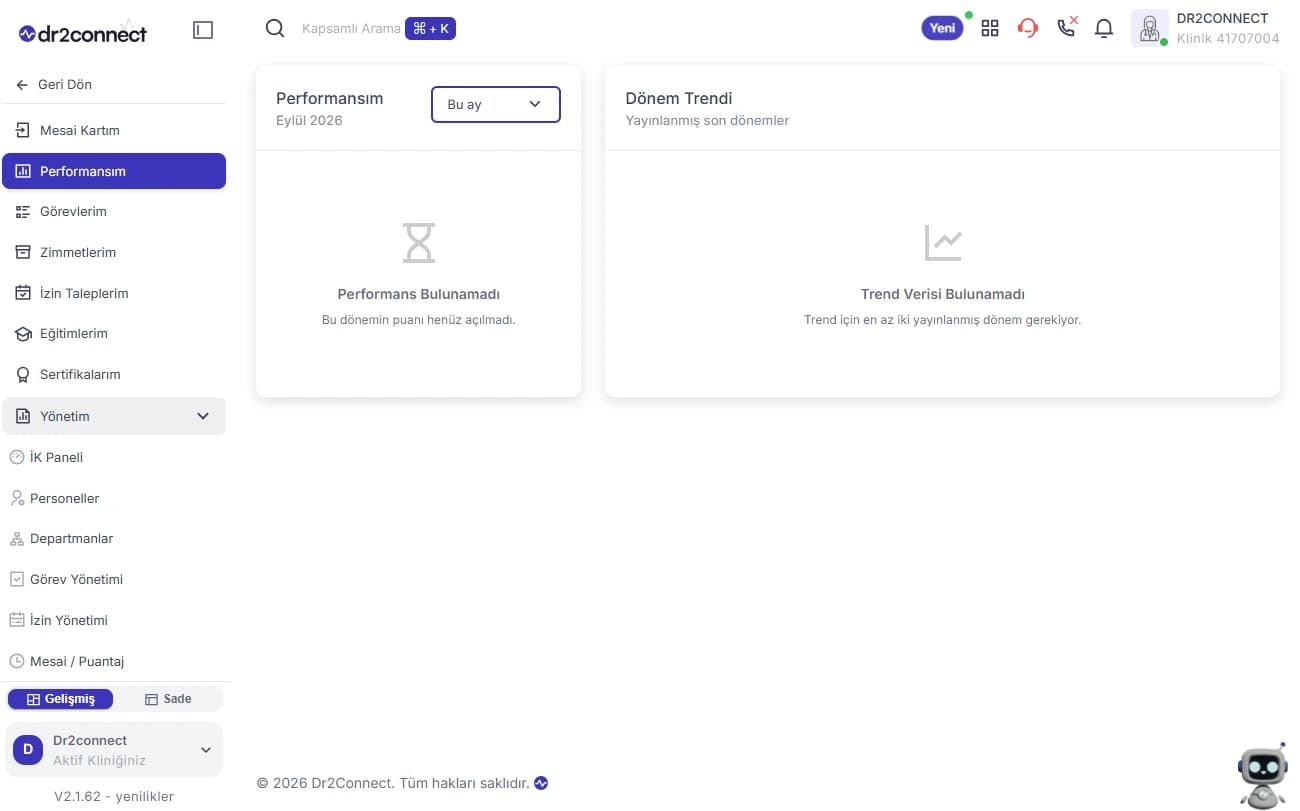
Task: Click the Yeni badge button
Action: [x=943, y=28]
